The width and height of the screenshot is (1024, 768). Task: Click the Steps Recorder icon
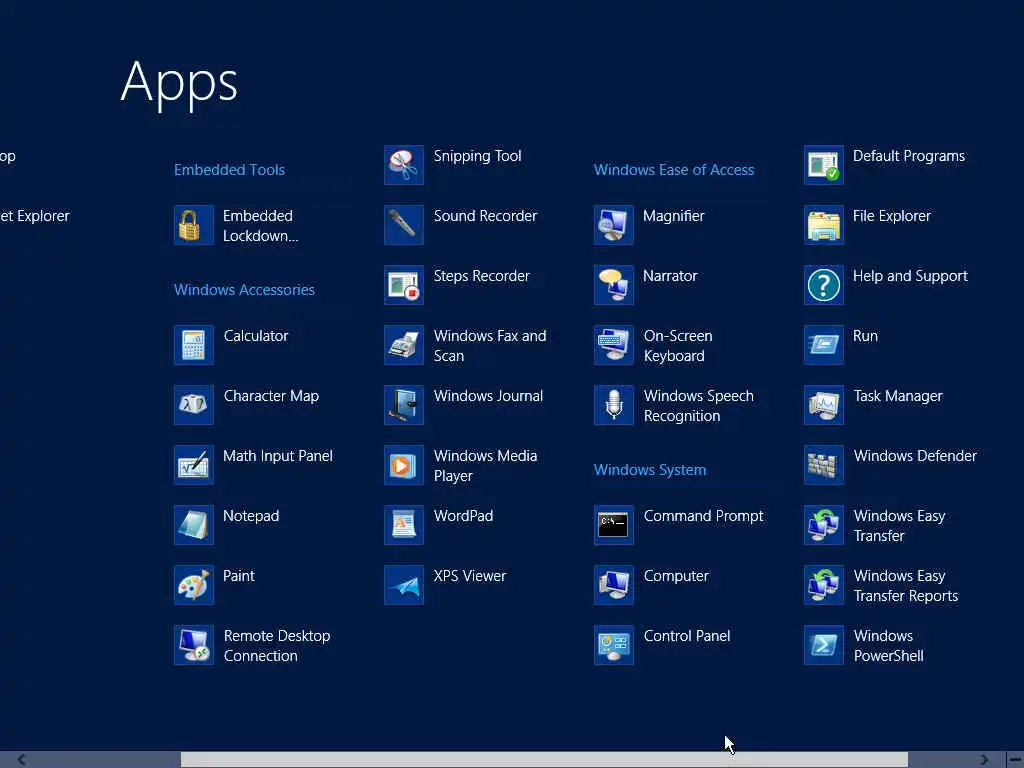(x=404, y=285)
